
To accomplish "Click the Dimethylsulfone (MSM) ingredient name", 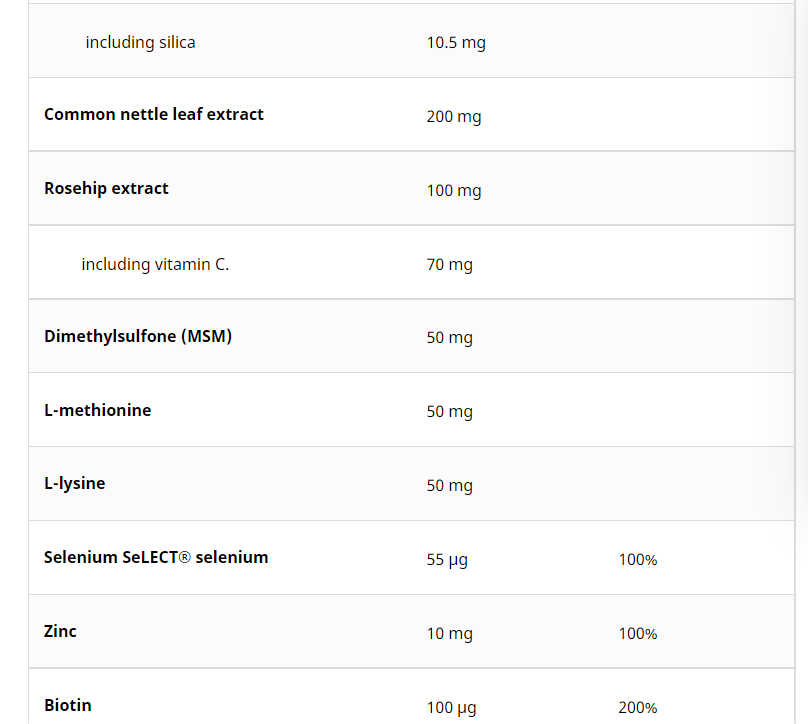I will 138,336.
